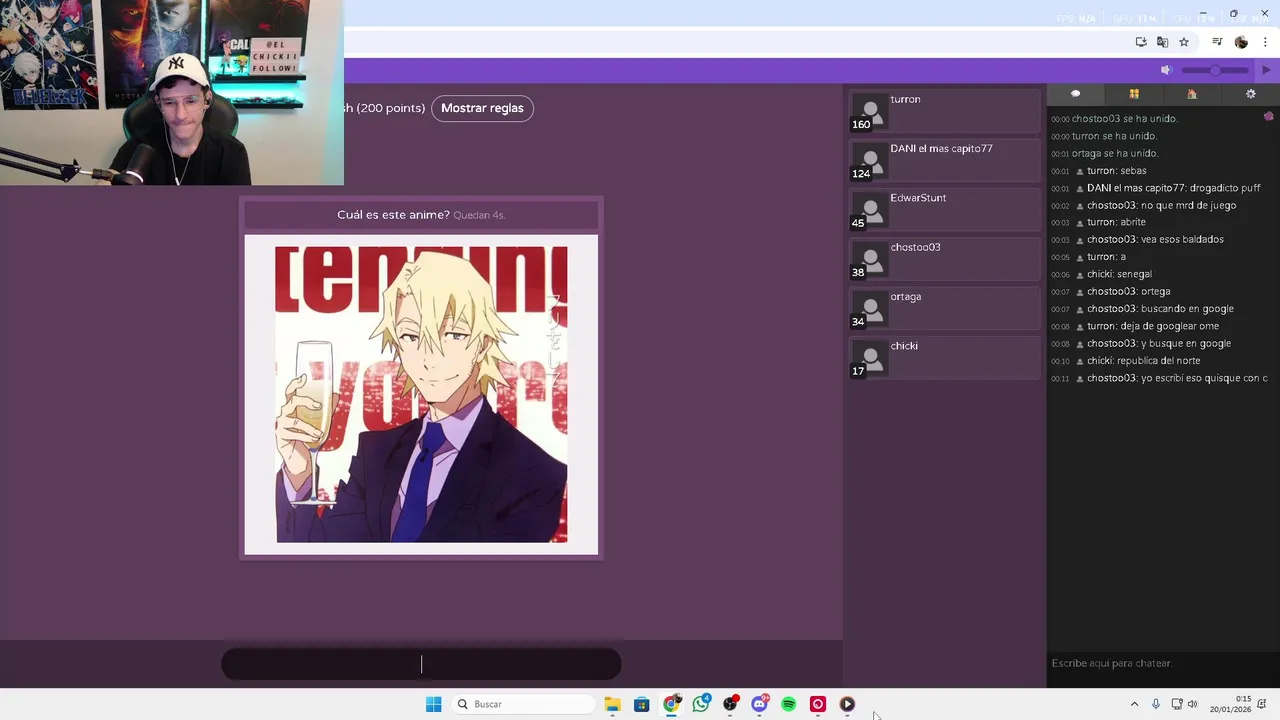The width and height of the screenshot is (1280, 720).
Task: Open Chrome media controls icon
Action: point(1217,42)
